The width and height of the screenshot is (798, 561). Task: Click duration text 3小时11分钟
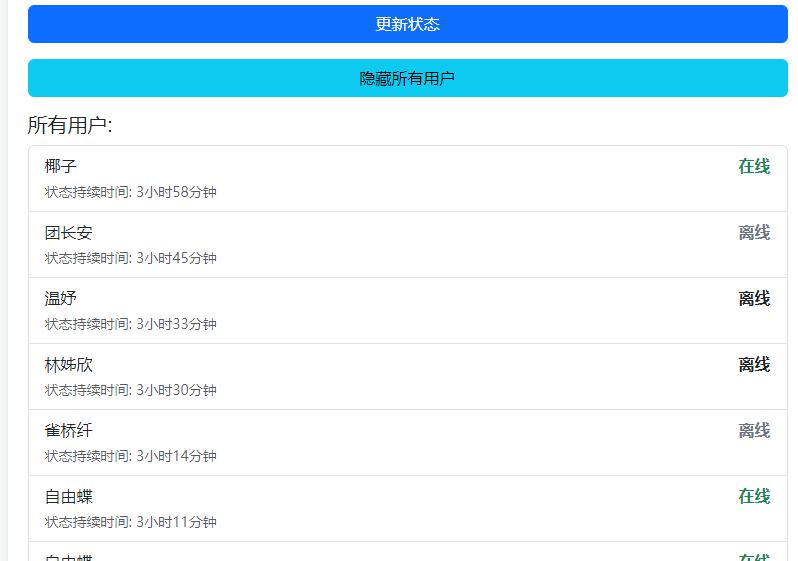pos(176,522)
